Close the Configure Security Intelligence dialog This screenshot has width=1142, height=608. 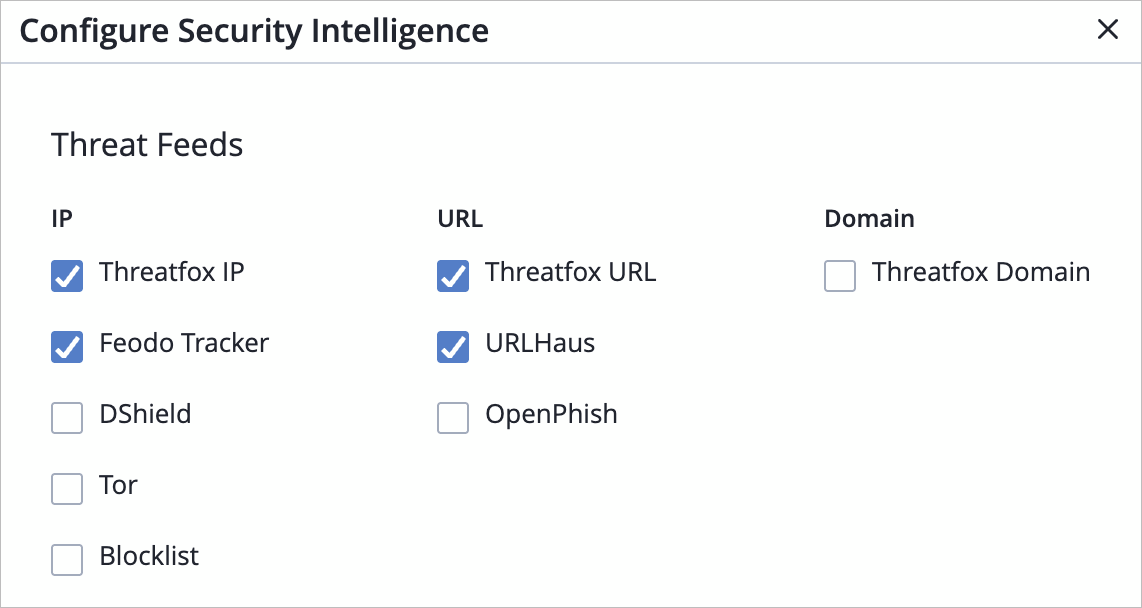click(1108, 30)
